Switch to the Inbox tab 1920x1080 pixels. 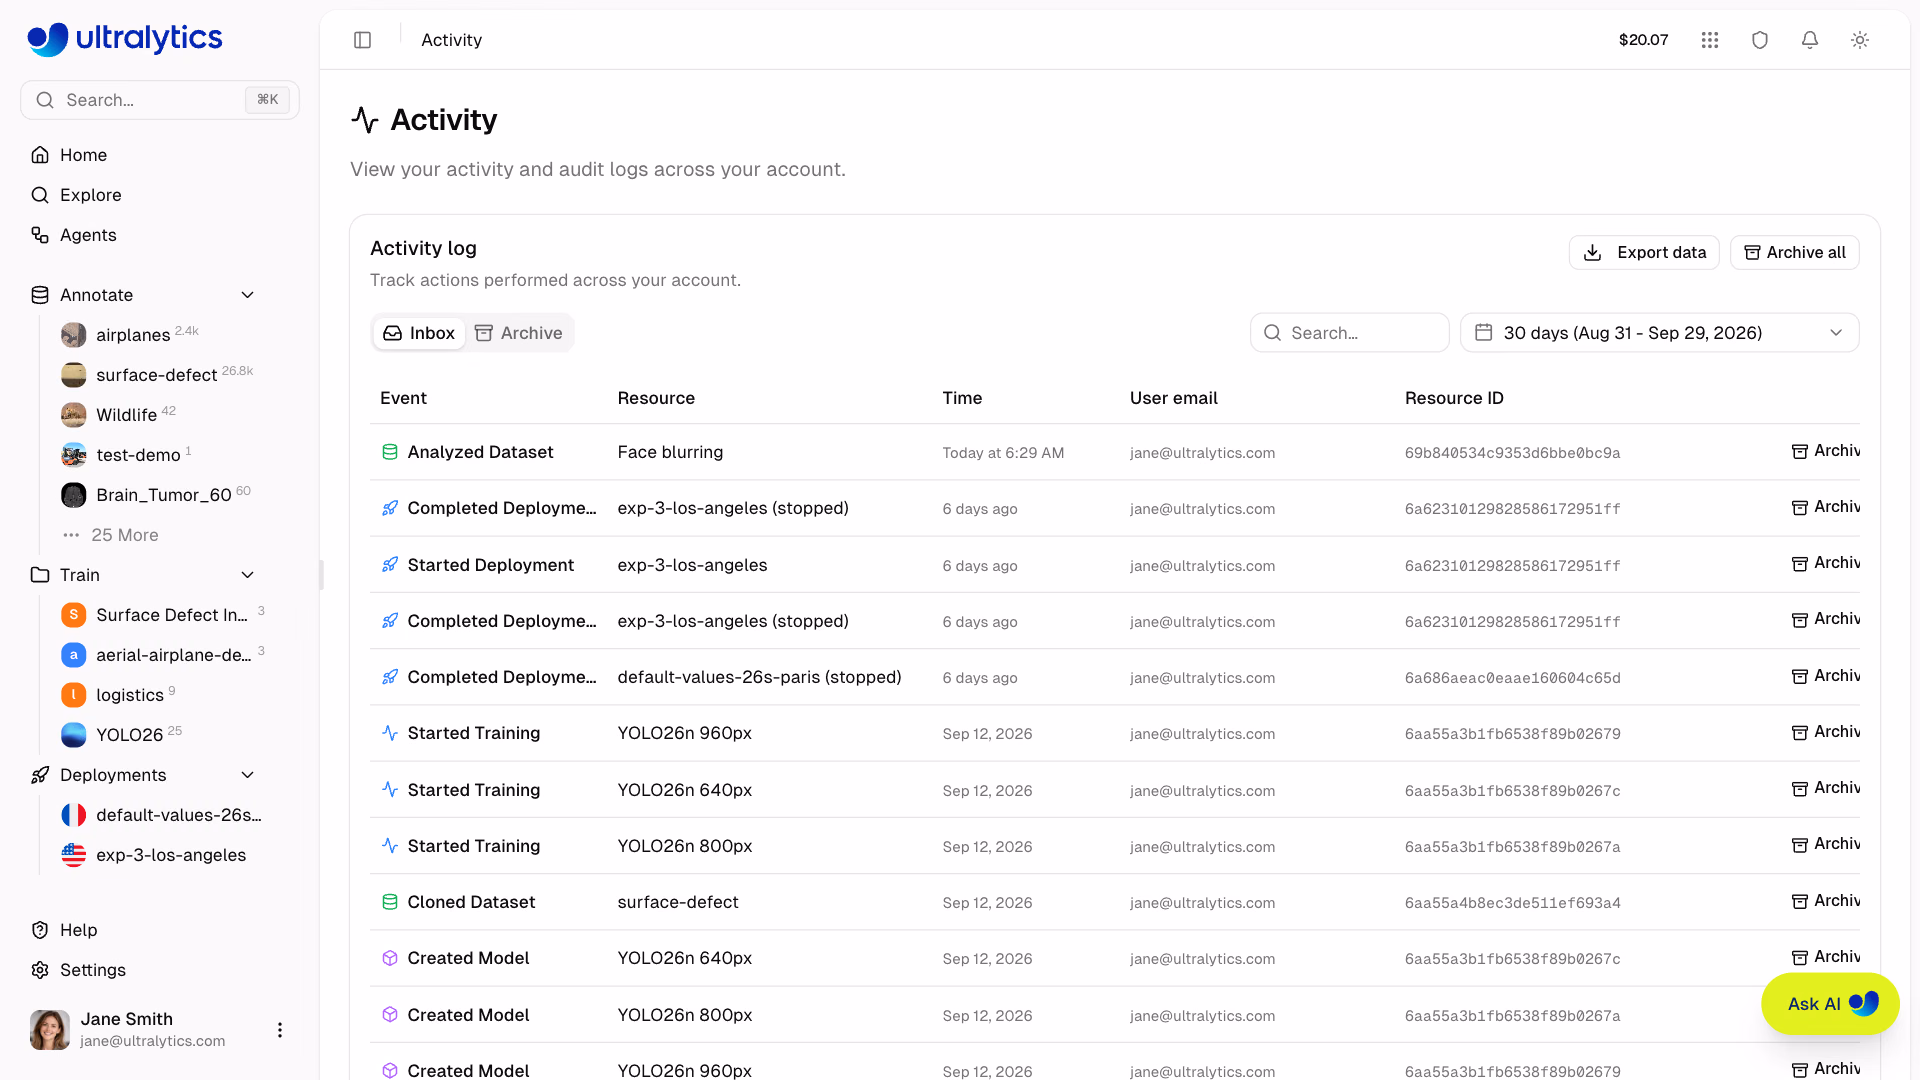[x=419, y=333]
